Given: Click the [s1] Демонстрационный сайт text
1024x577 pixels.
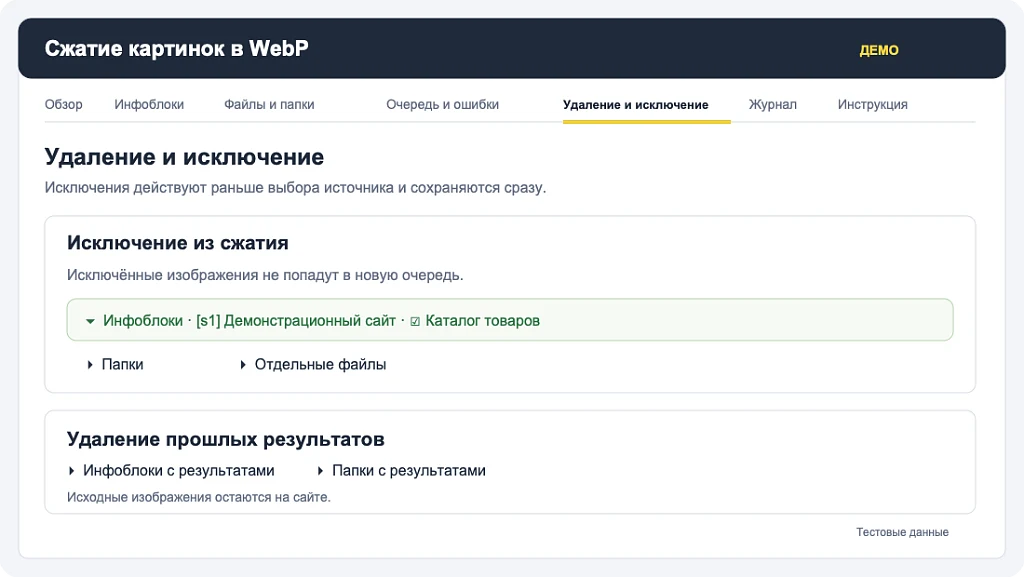Looking at the screenshot, I should pos(296,320).
